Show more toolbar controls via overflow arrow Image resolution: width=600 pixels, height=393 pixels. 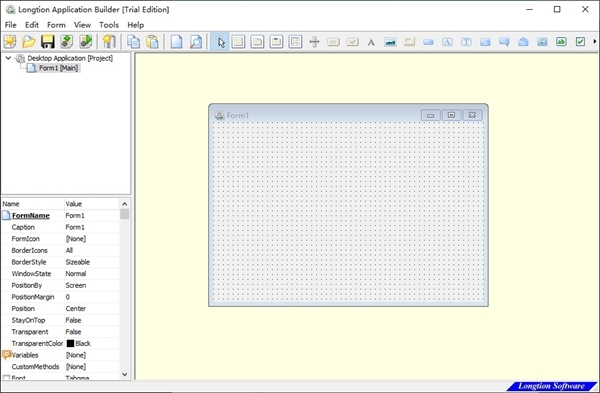595,41
